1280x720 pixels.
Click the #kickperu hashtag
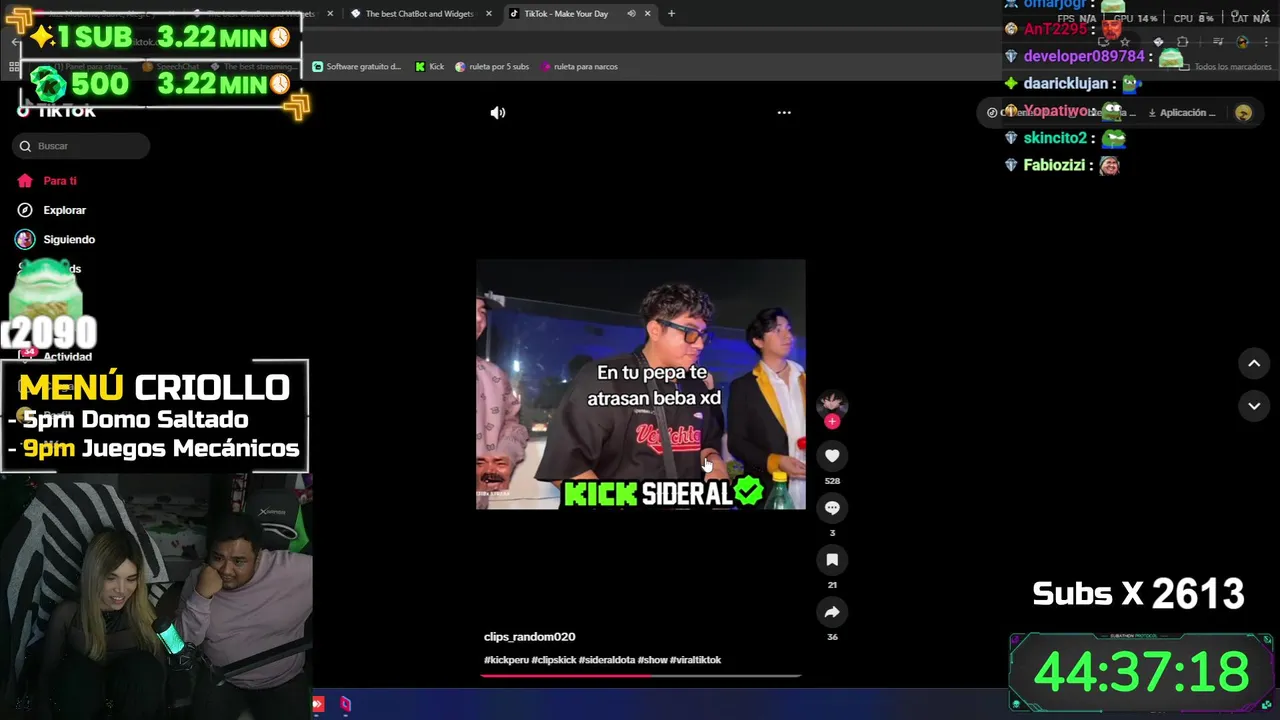(x=506, y=660)
